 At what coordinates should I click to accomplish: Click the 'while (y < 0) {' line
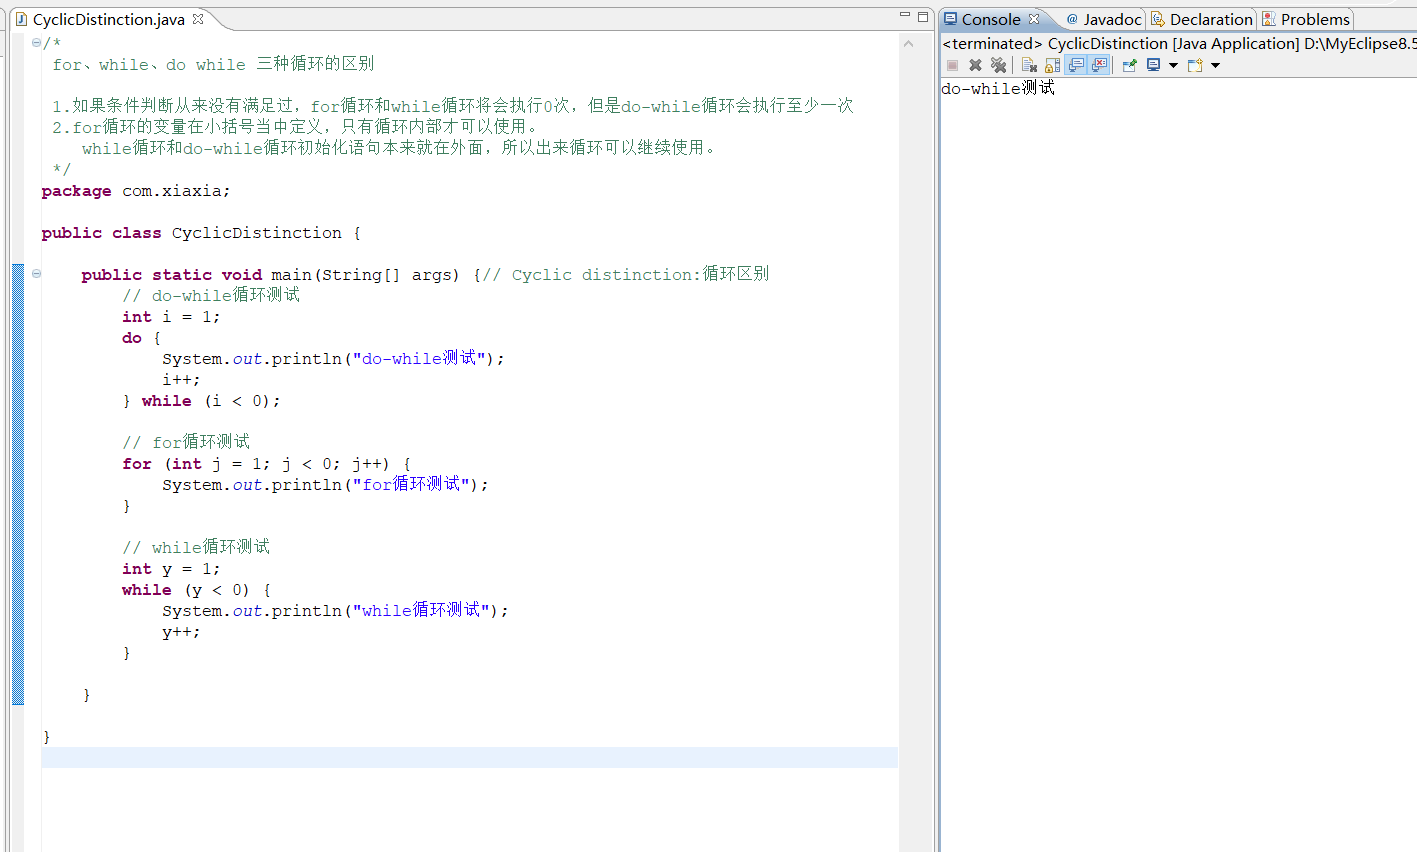point(196,590)
